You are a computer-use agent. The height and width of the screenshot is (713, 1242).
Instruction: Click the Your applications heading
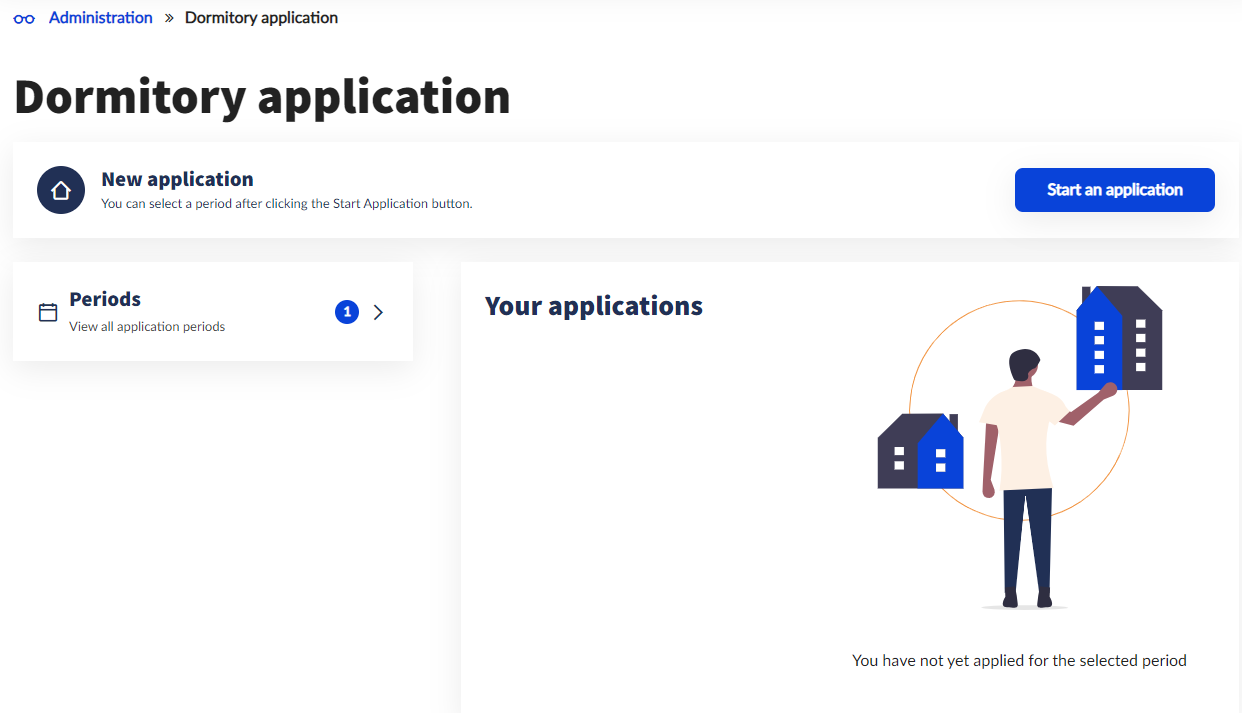[594, 306]
